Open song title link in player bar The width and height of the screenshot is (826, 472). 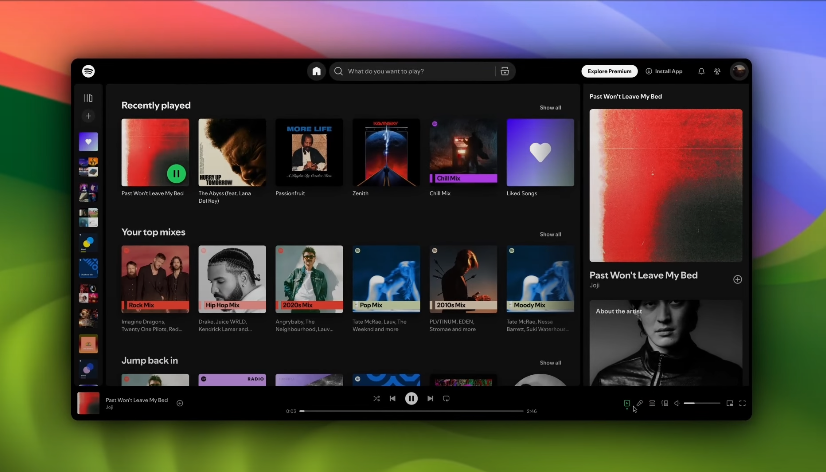coord(136,400)
